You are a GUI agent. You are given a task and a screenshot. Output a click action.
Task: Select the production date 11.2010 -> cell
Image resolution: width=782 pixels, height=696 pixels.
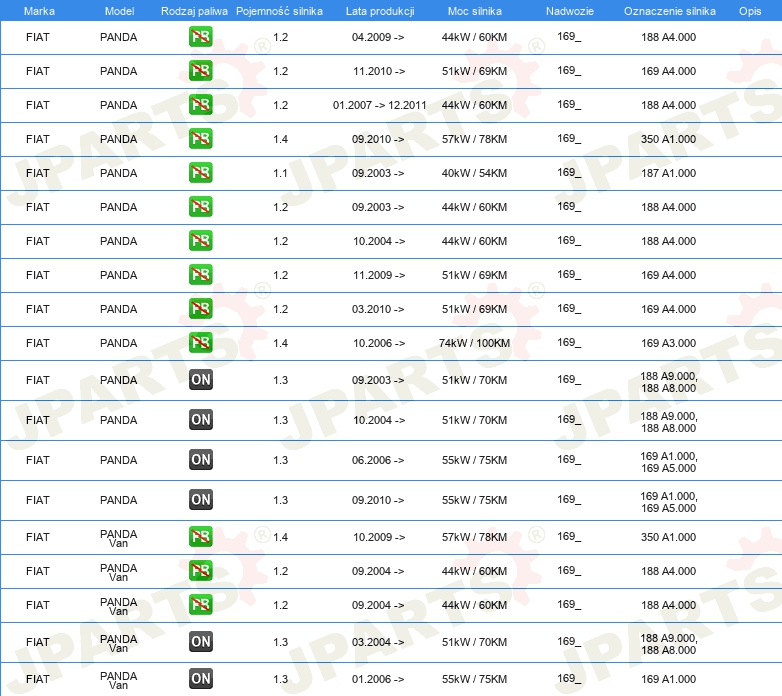coord(379,71)
